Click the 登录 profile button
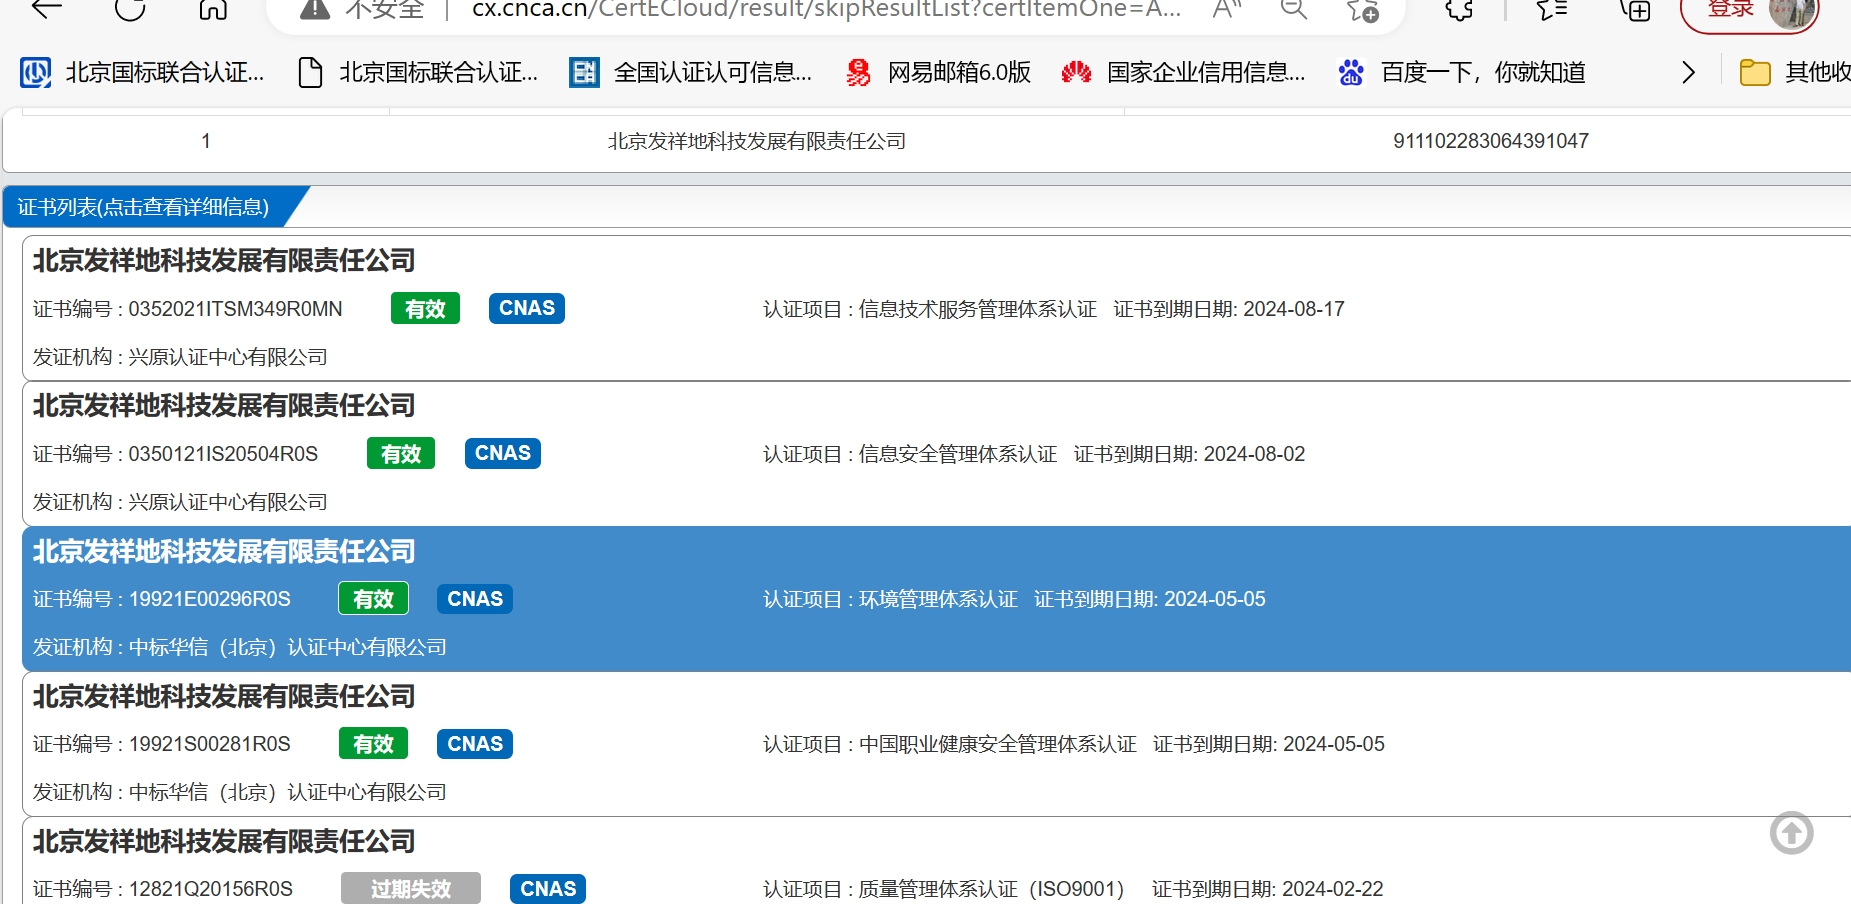This screenshot has height=904, width=1851. (x=1749, y=10)
